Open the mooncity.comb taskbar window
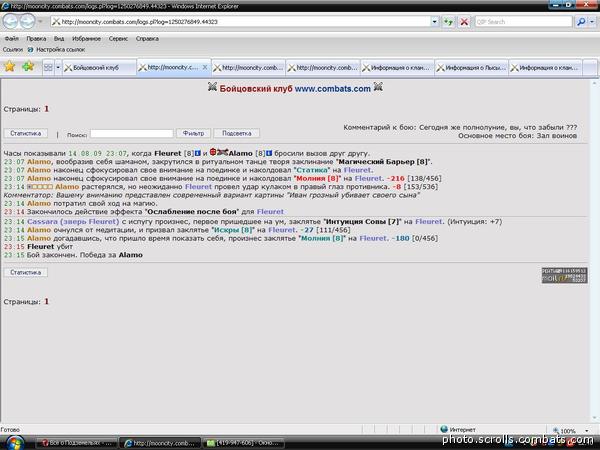This screenshot has width=600, height=450. click(160, 443)
